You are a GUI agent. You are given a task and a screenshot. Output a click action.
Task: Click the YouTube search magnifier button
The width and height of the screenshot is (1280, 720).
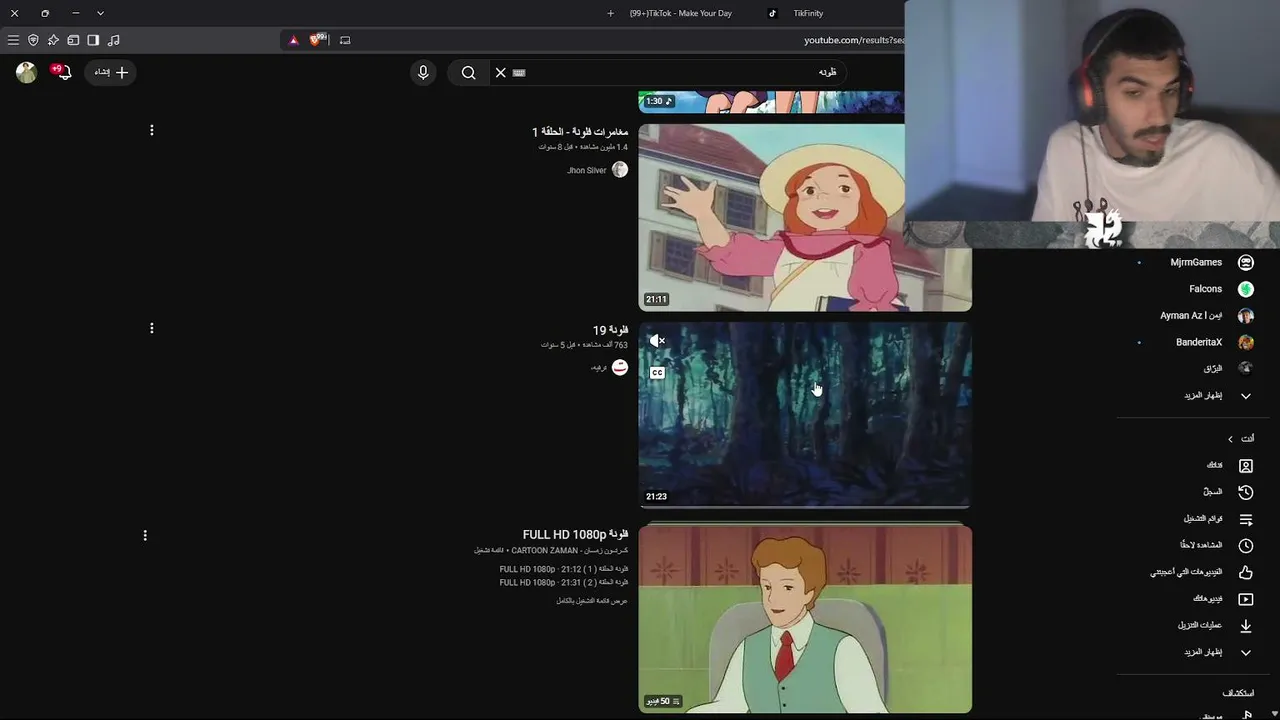click(x=468, y=72)
